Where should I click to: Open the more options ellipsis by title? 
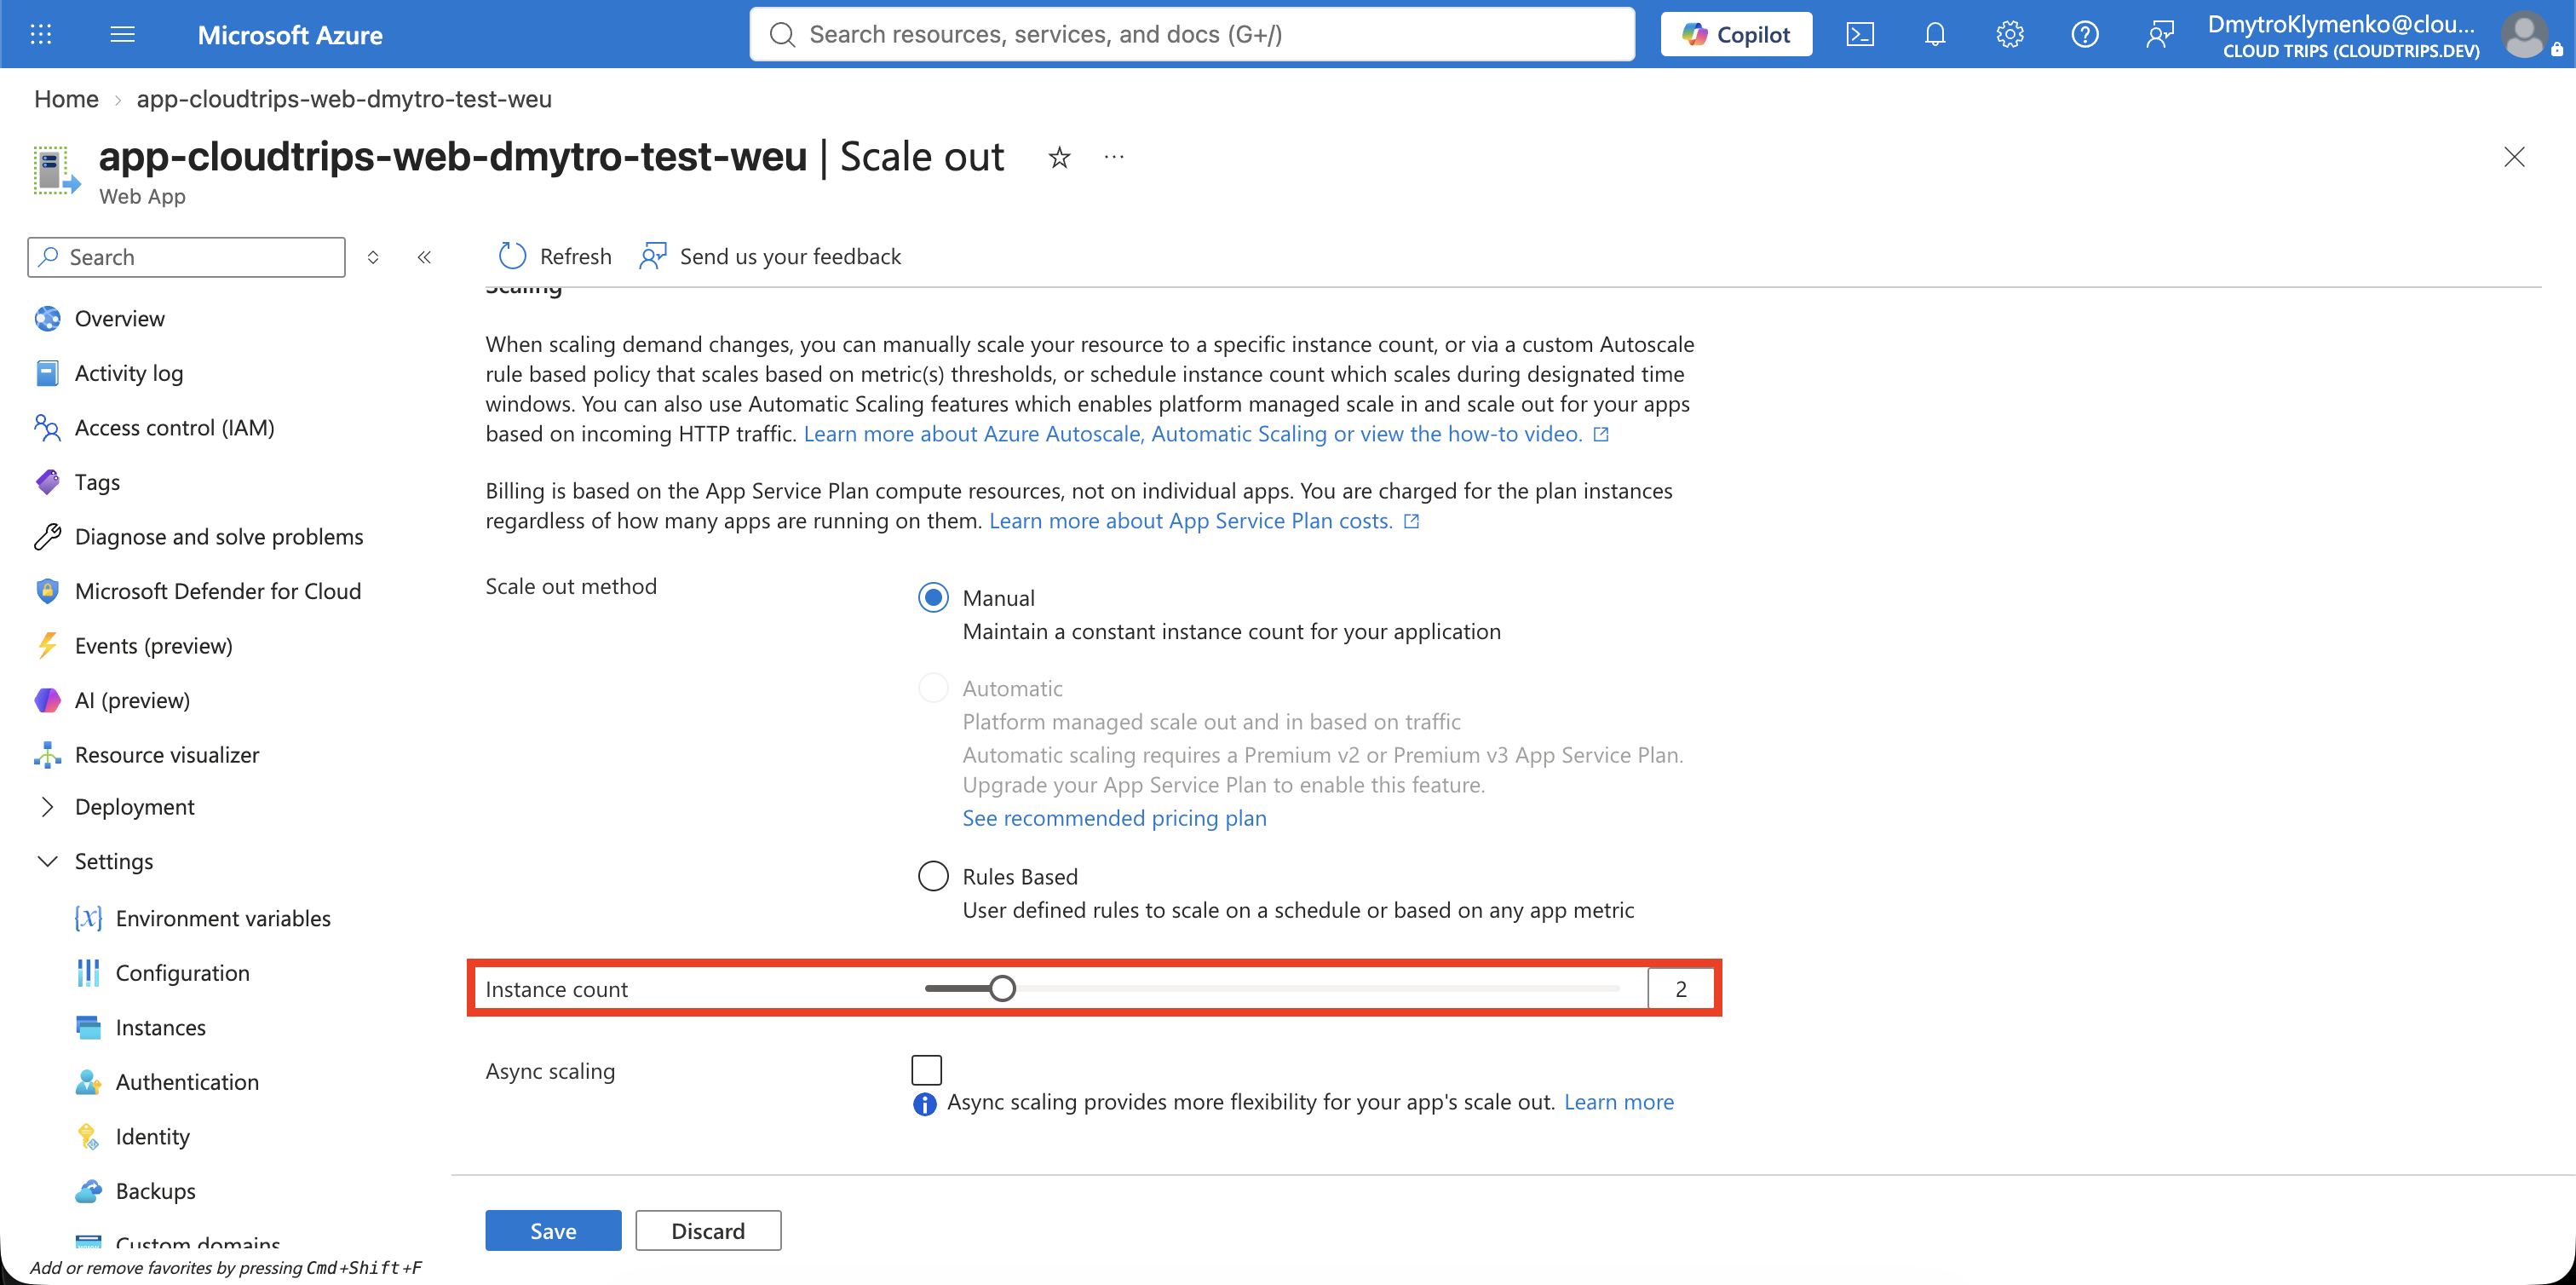(x=1114, y=157)
